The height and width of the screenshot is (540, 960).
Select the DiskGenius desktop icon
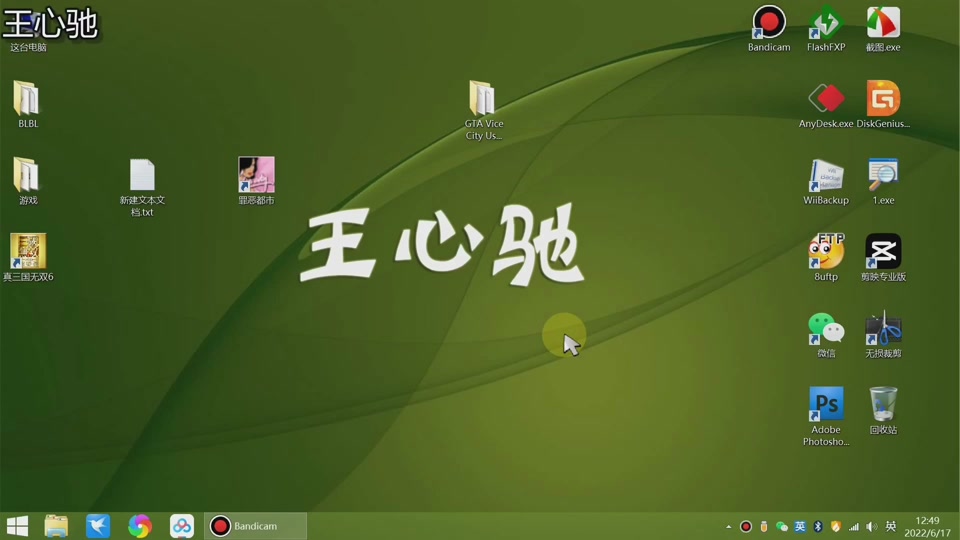click(x=883, y=104)
